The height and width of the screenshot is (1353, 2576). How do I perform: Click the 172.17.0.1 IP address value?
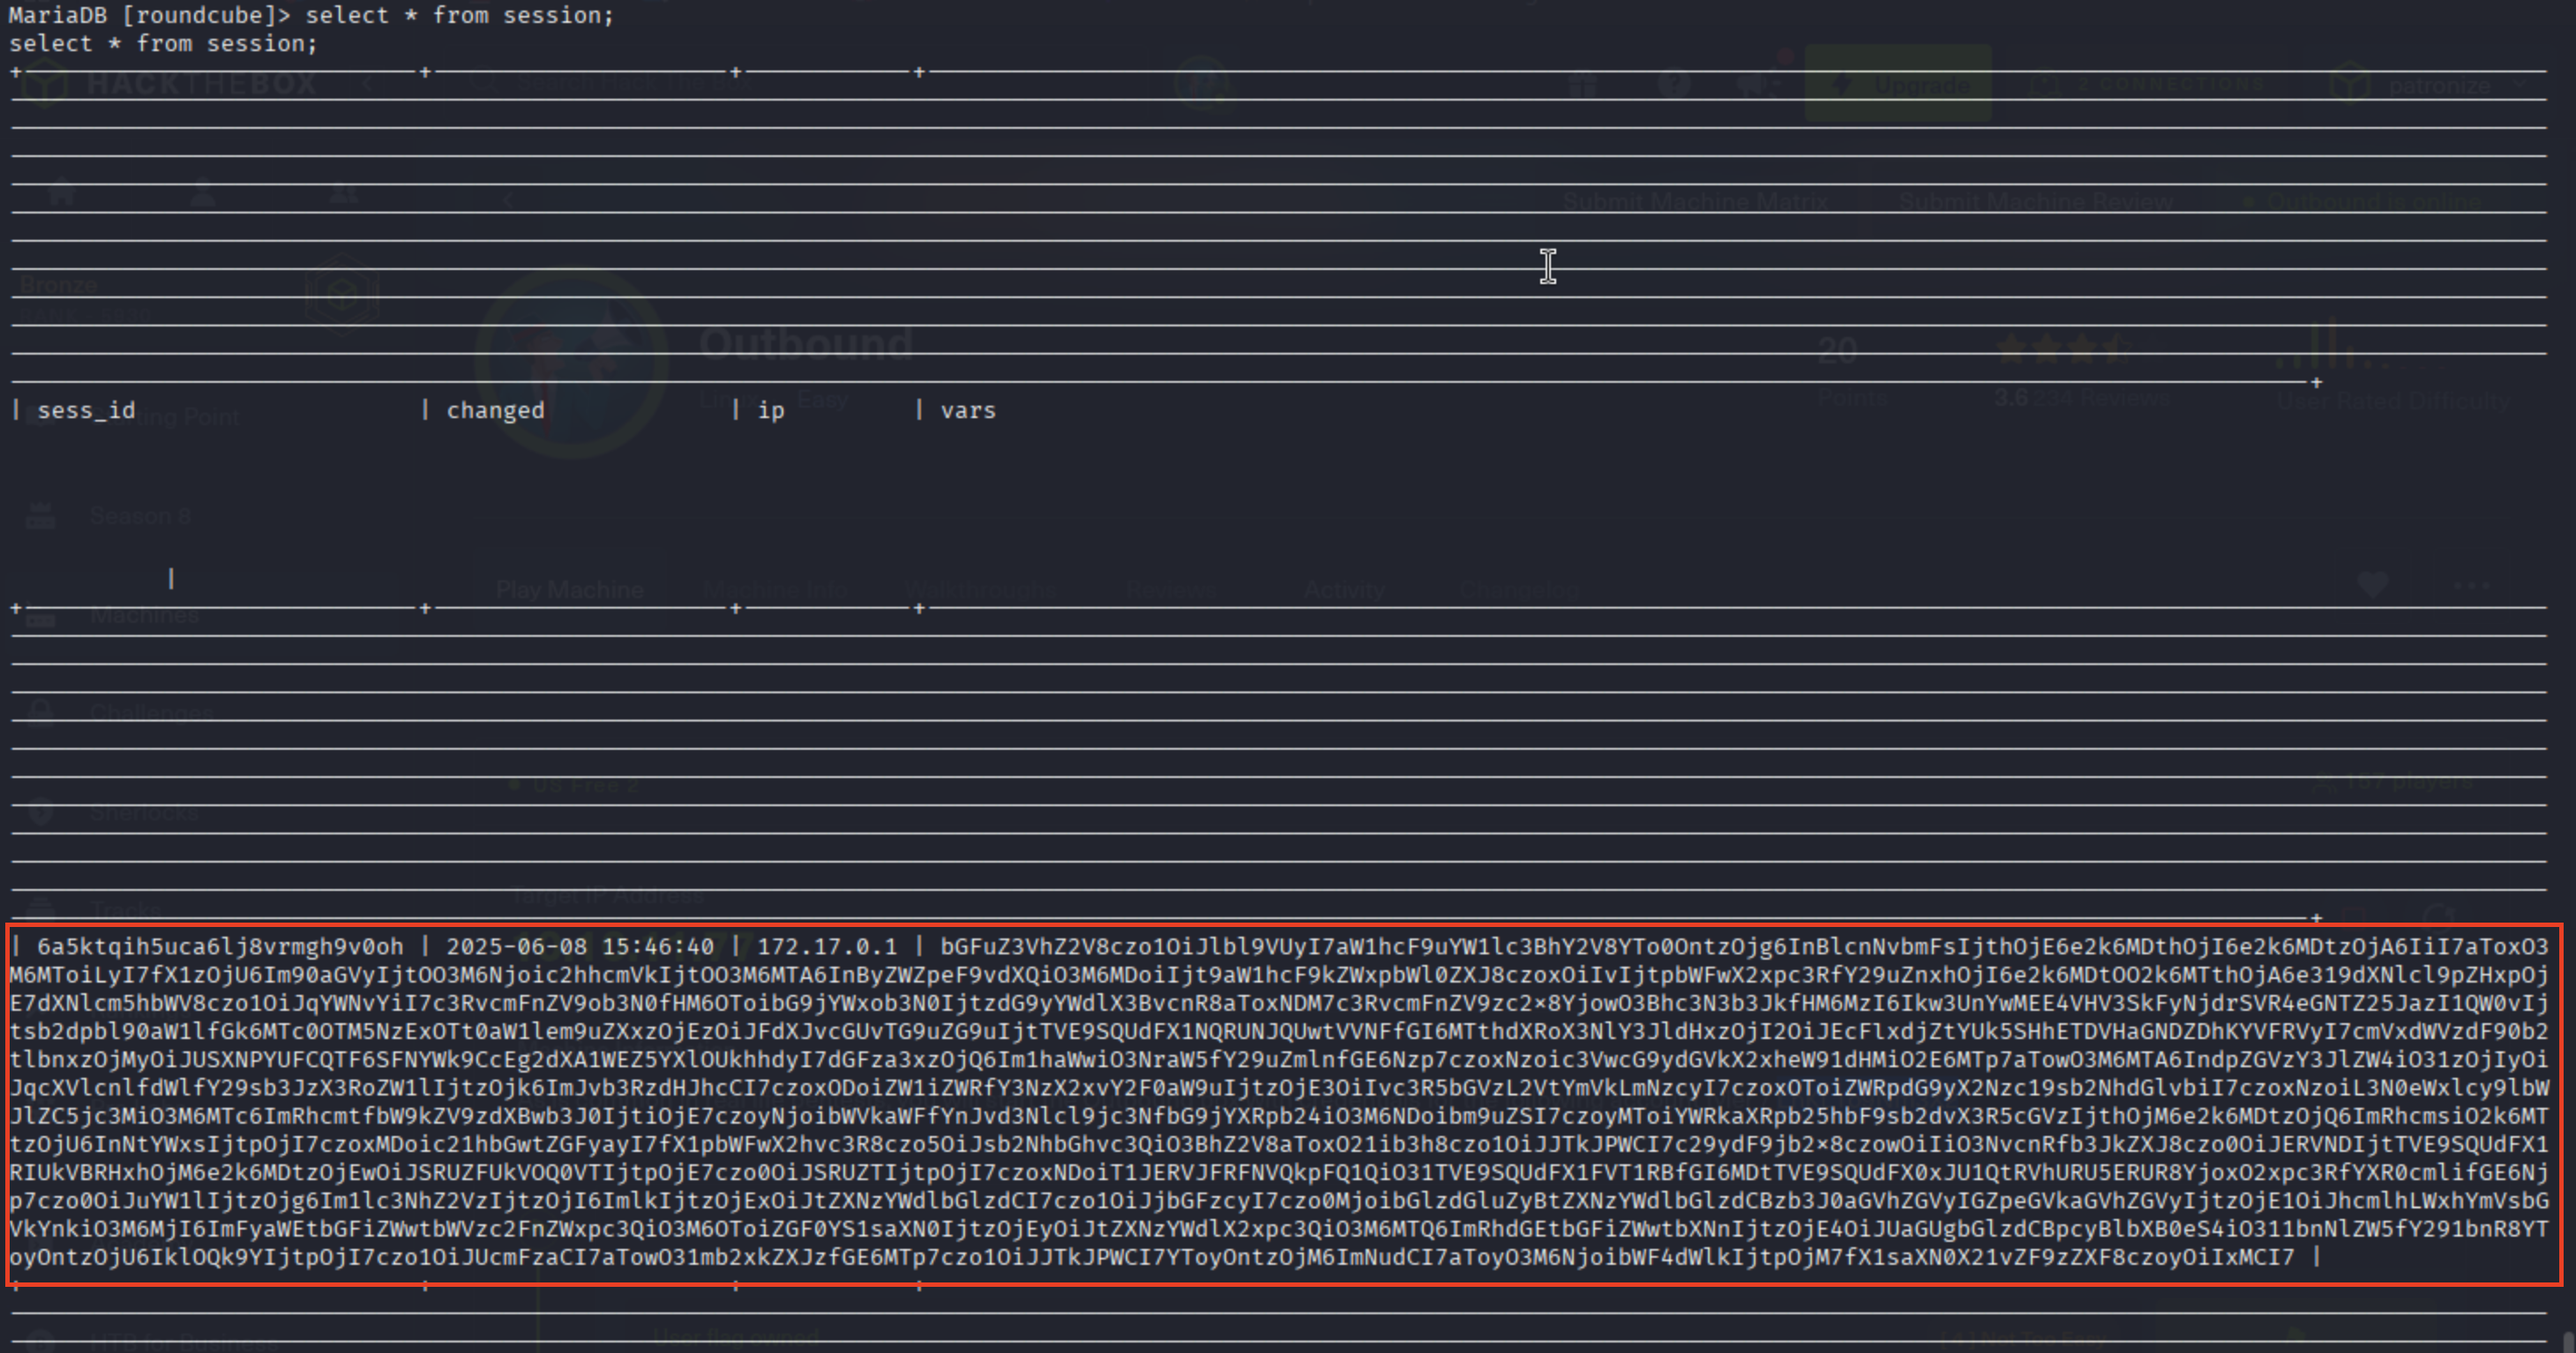(827, 946)
